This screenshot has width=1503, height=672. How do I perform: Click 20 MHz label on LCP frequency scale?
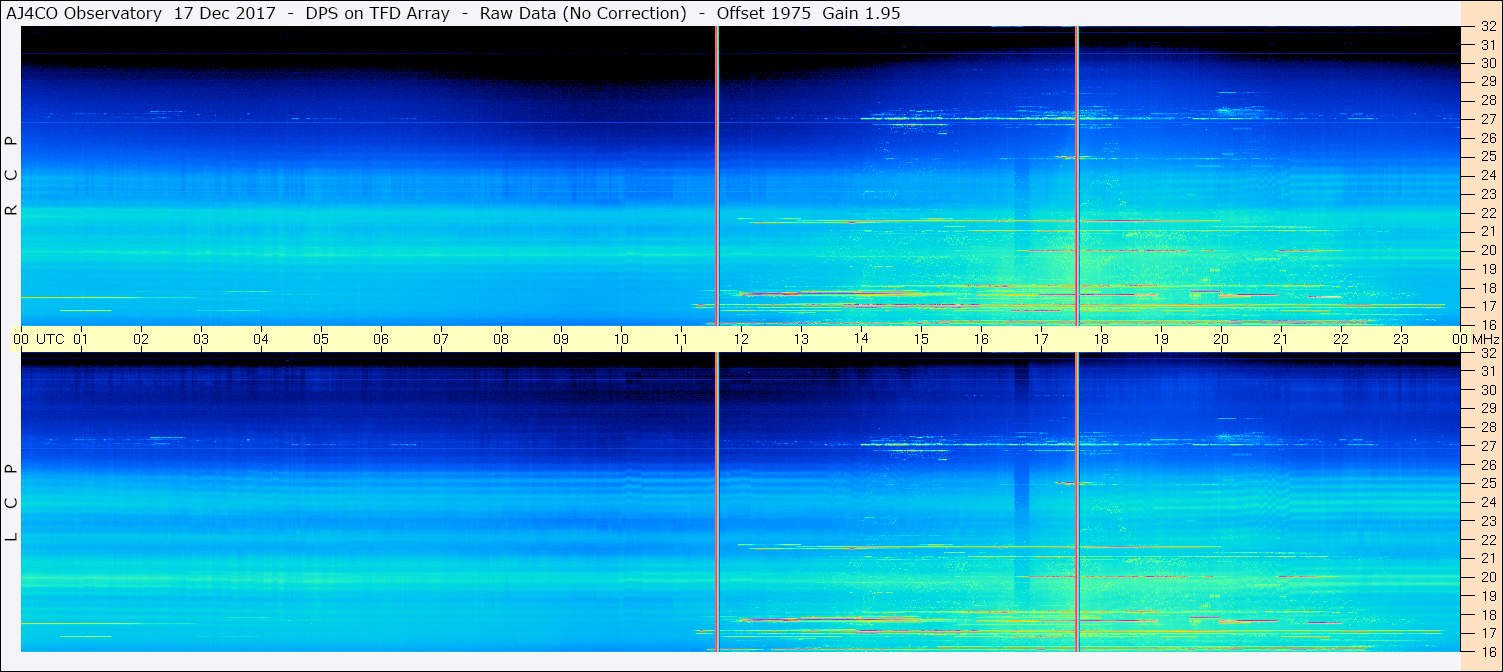1488,577
